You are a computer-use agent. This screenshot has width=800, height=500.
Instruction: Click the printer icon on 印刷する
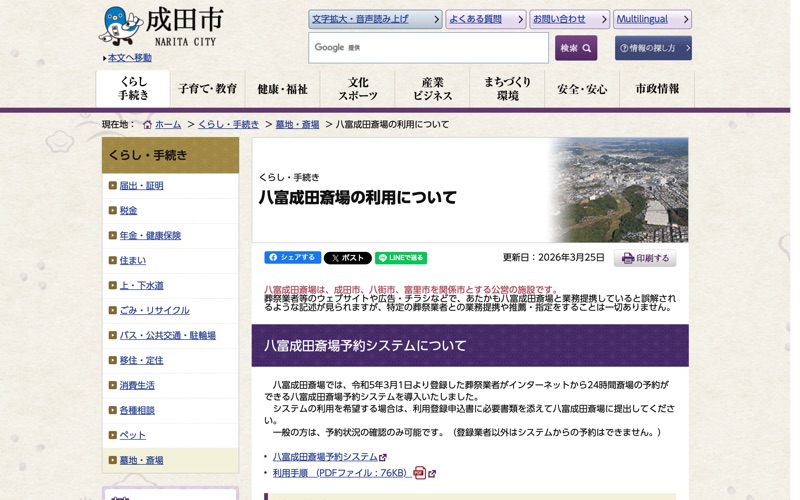(x=628, y=258)
